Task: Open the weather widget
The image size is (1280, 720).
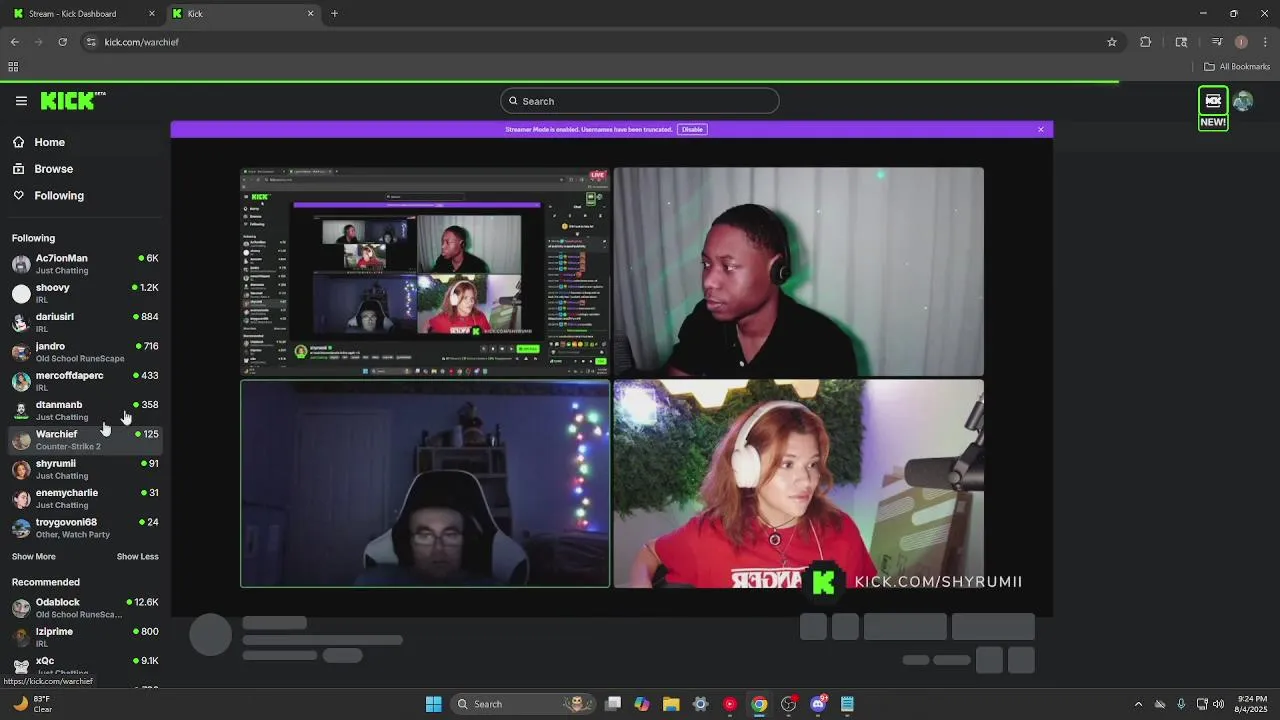Action: pyautogui.click(x=34, y=704)
